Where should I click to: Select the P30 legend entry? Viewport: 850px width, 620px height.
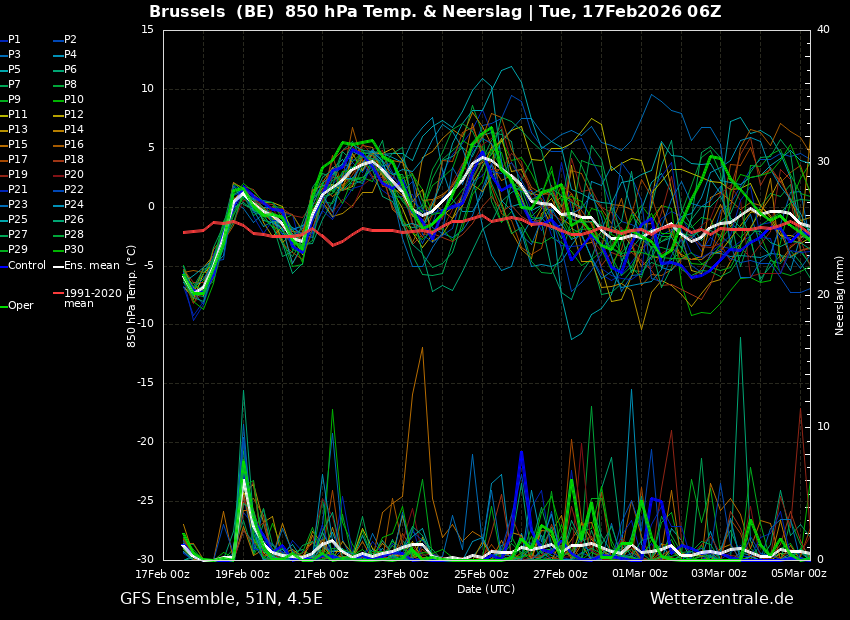(x=74, y=250)
